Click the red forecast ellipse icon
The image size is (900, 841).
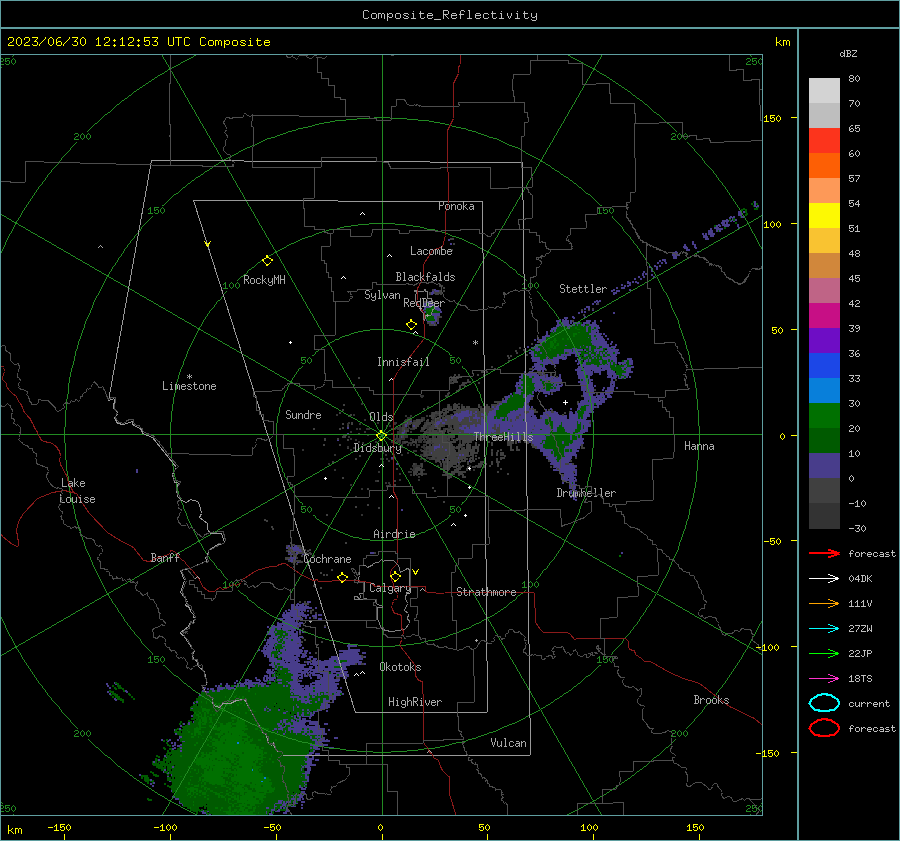[x=824, y=728]
